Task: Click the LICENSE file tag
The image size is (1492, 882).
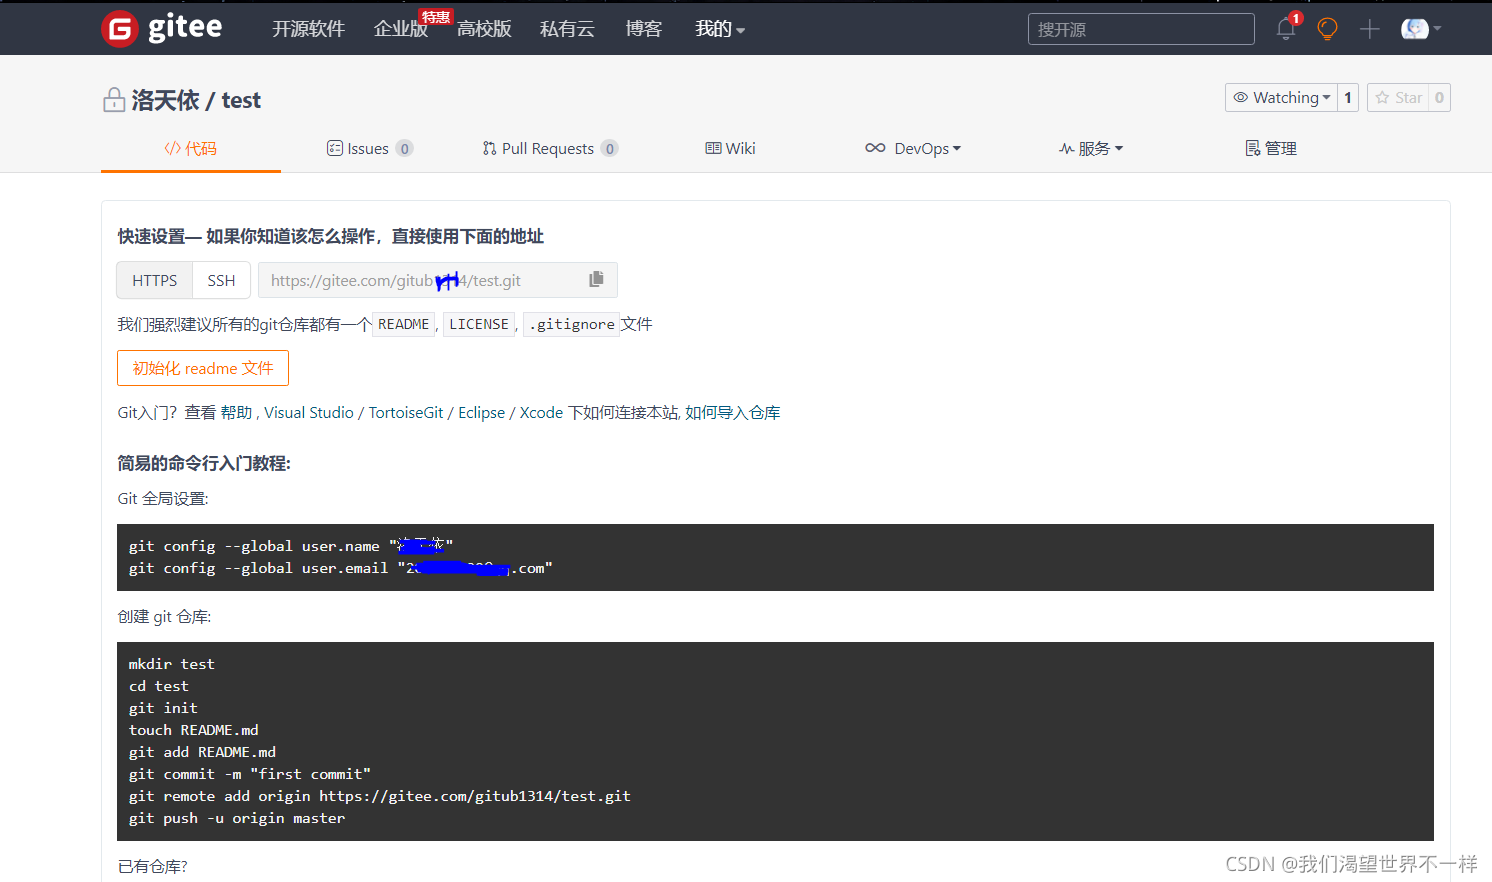Action: click(x=479, y=324)
